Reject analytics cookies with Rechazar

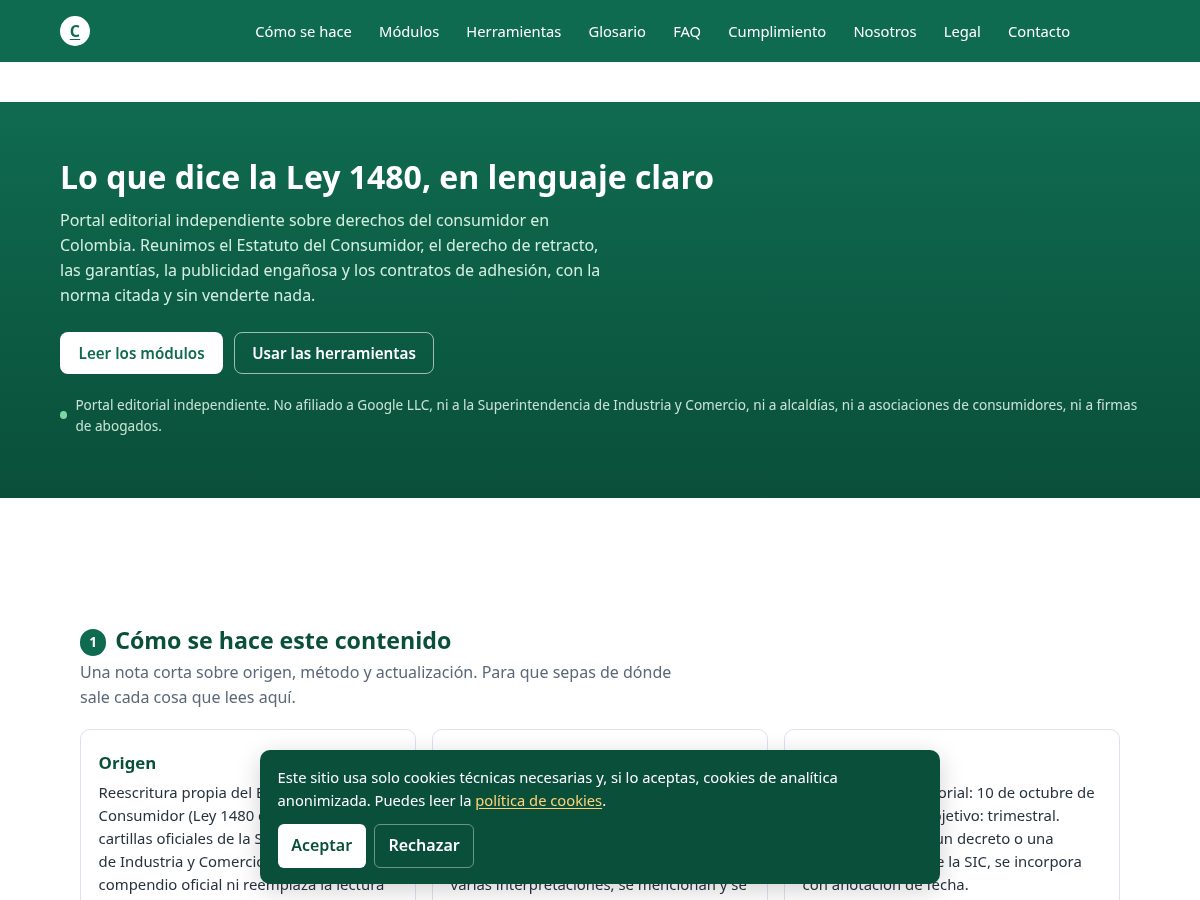[424, 846]
